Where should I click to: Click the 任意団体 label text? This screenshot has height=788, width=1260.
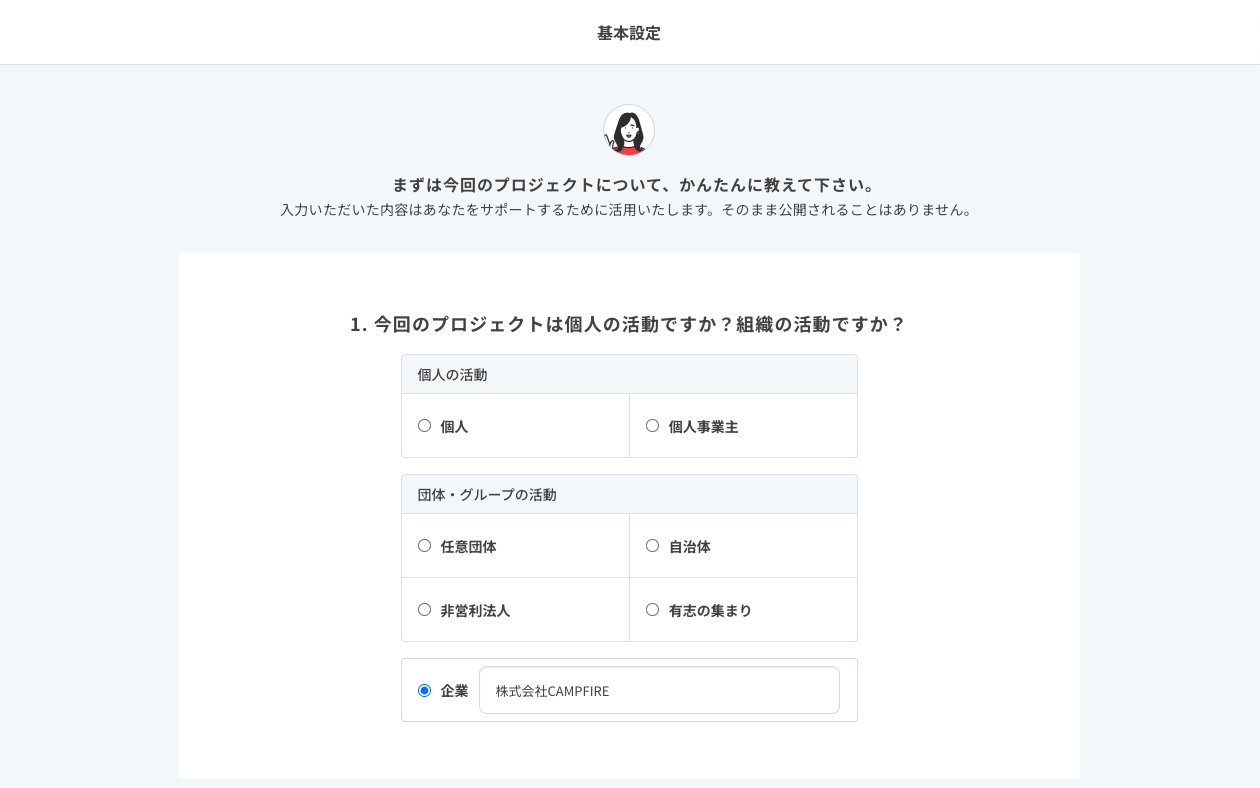tap(468, 547)
